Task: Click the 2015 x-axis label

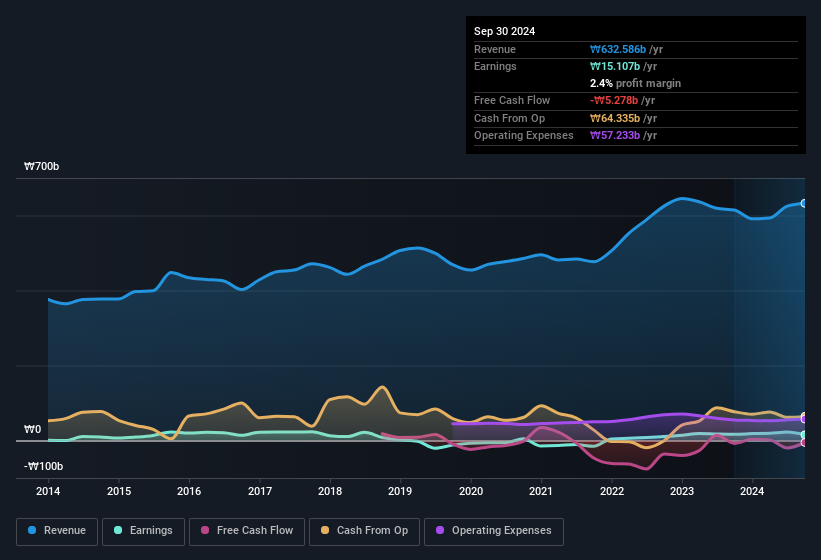Action: pyautogui.click(x=119, y=491)
